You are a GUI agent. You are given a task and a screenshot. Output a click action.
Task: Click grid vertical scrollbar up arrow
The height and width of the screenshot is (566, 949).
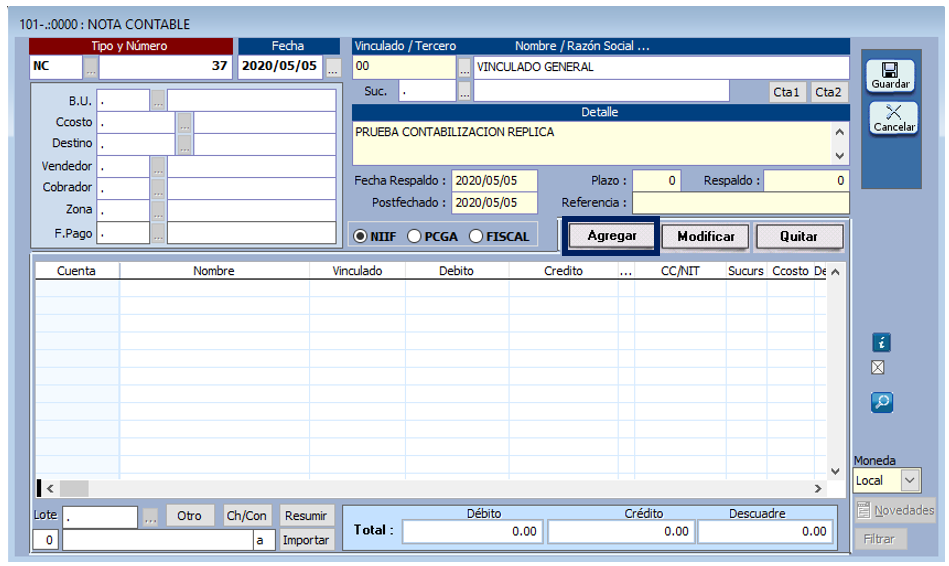click(x=836, y=272)
